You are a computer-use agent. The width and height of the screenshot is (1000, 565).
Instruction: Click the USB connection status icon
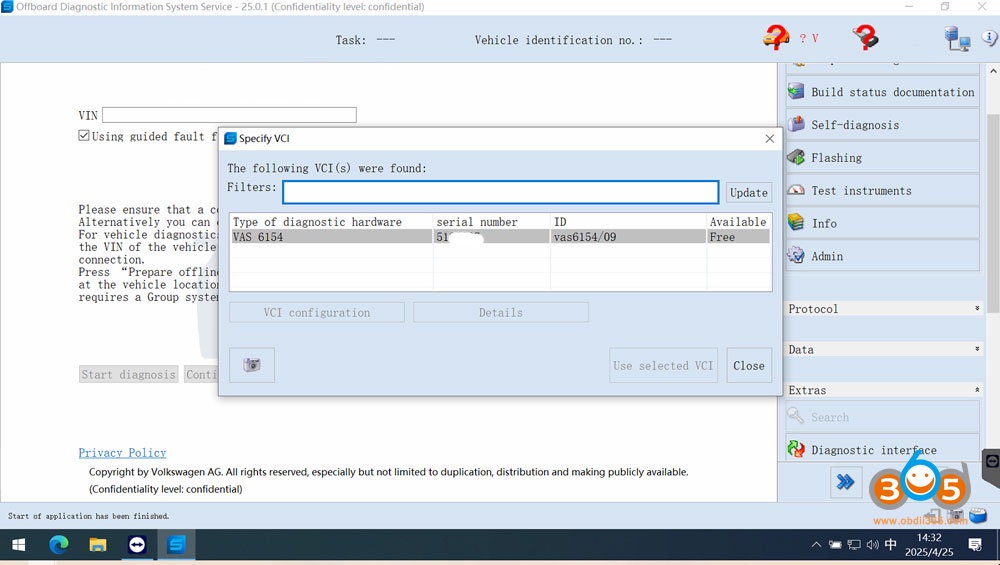(x=865, y=38)
